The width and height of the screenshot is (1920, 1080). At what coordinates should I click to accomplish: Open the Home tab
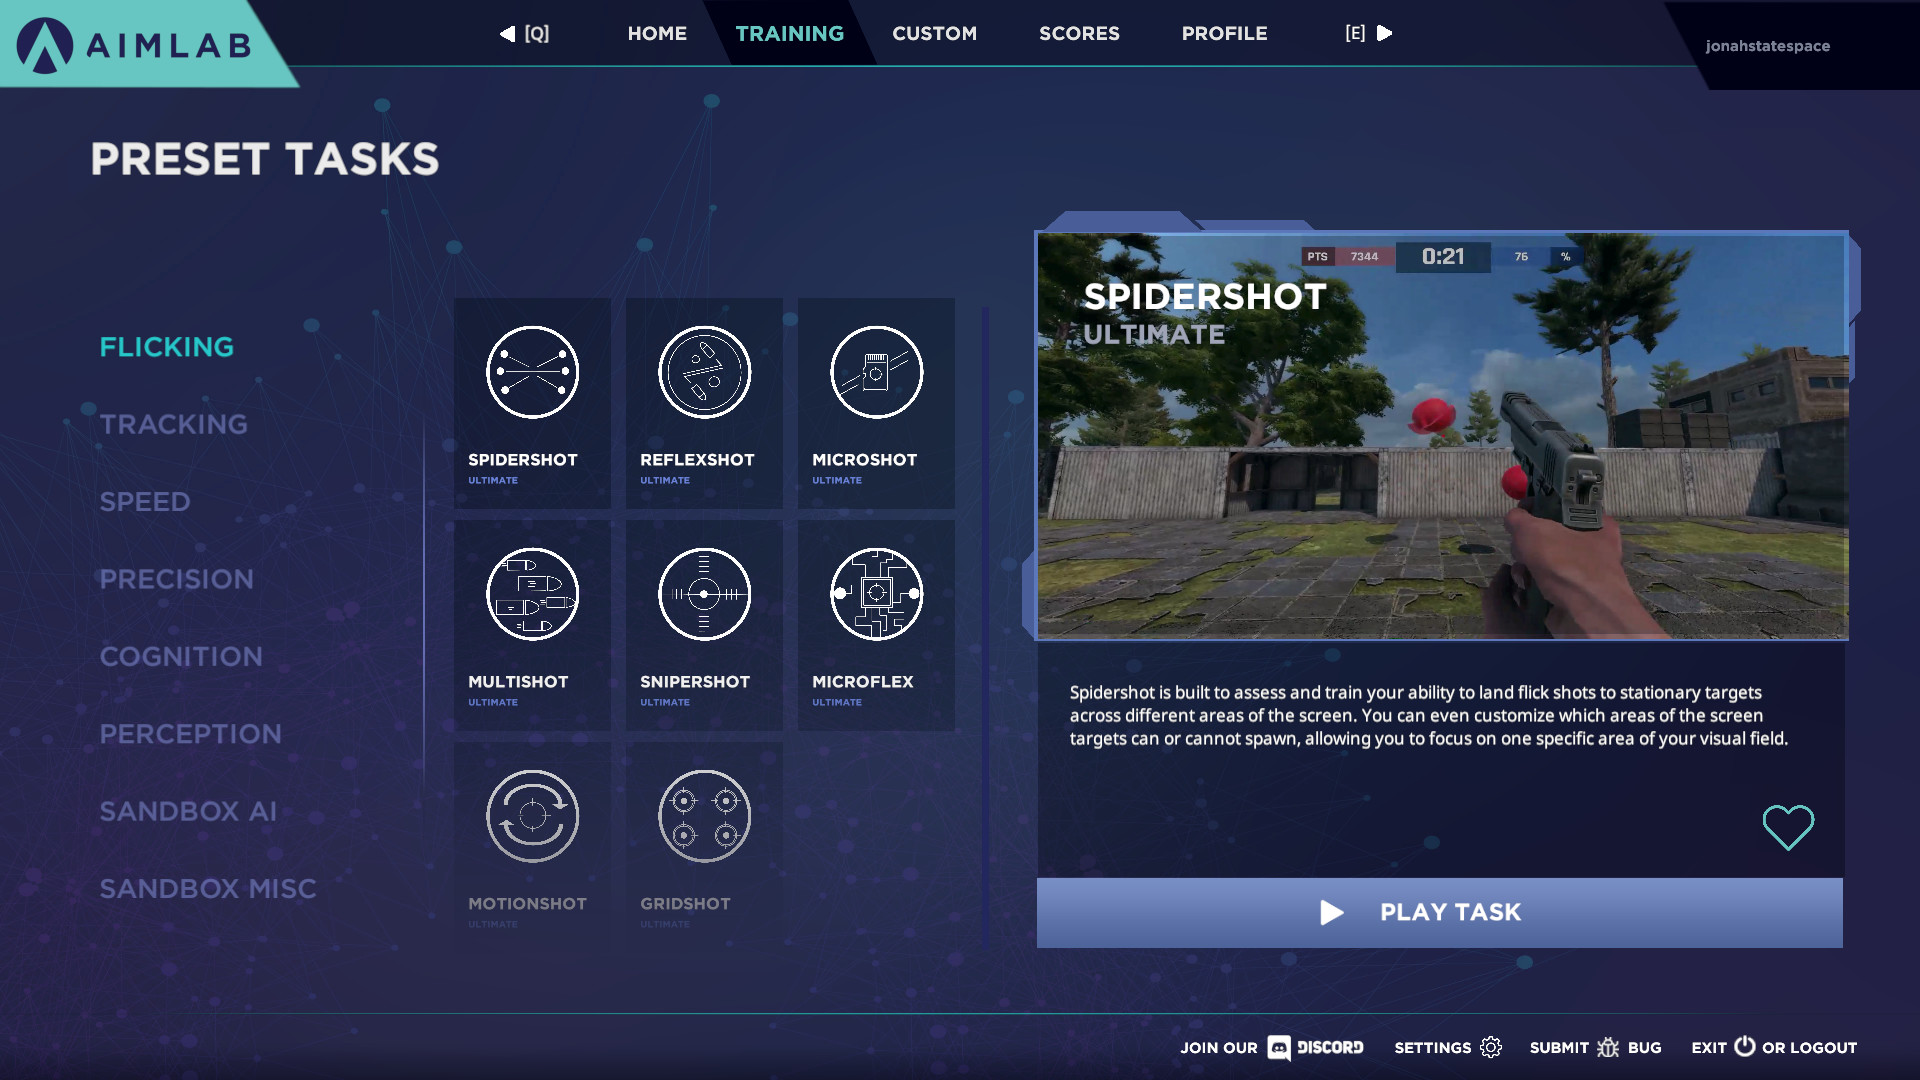[x=657, y=33]
